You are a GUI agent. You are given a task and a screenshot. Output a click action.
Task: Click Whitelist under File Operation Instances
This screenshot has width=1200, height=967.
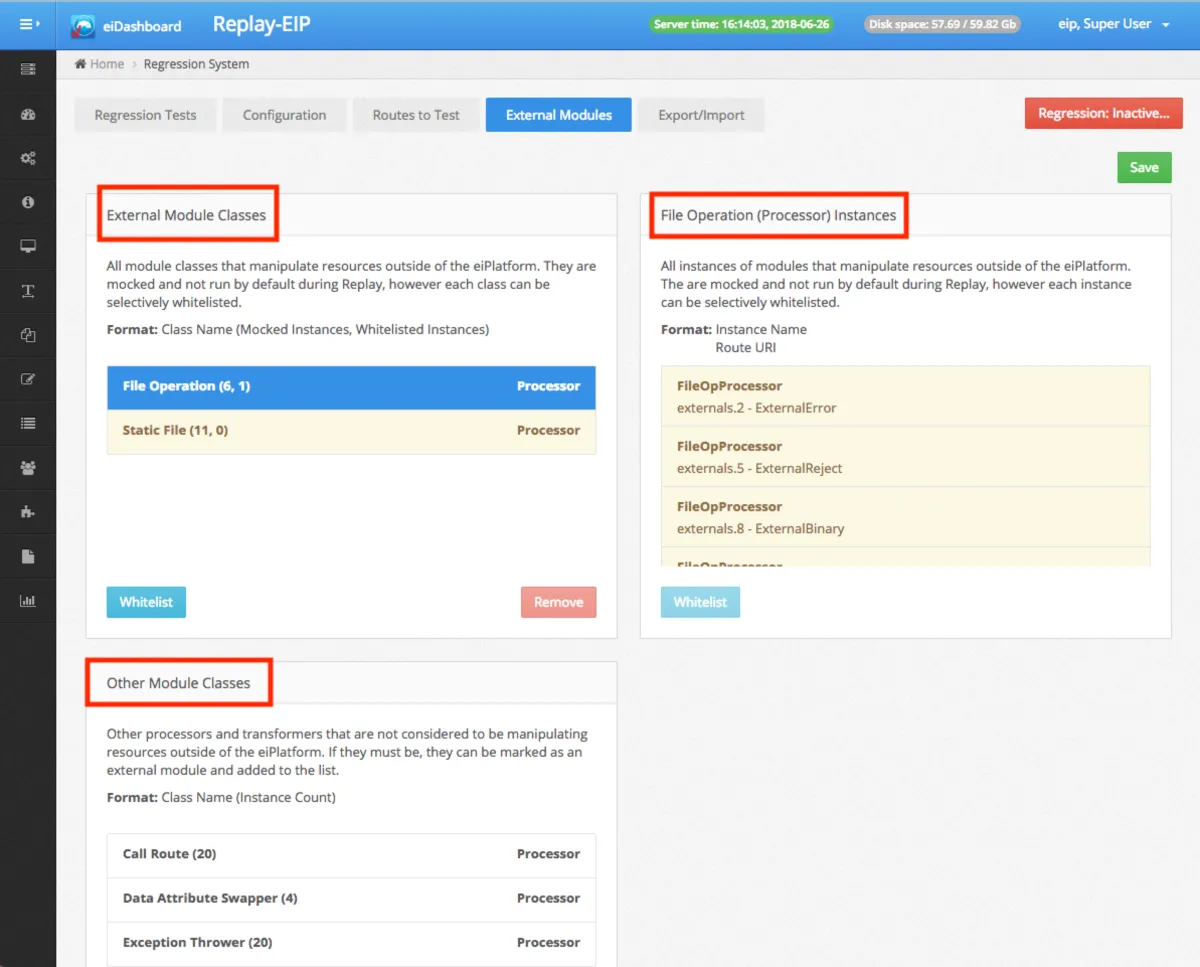[x=700, y=602]
